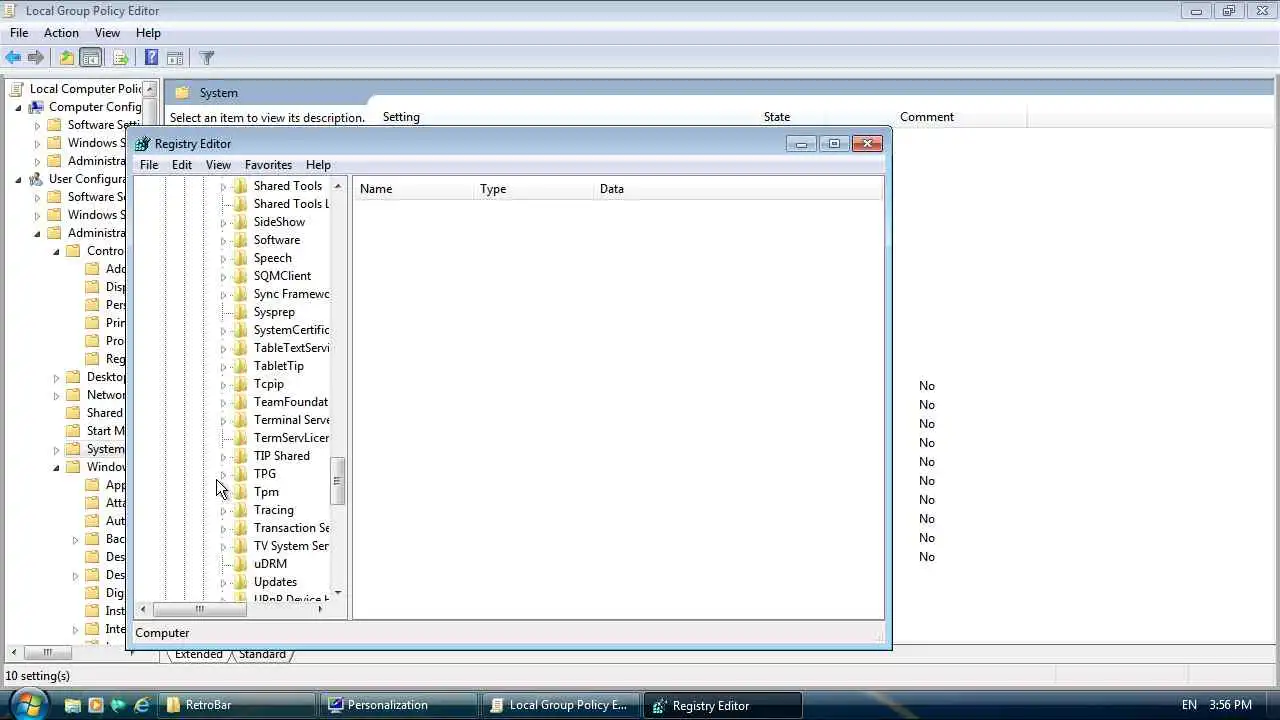Click the Computer Configuration node icon

tap(36, 107)
